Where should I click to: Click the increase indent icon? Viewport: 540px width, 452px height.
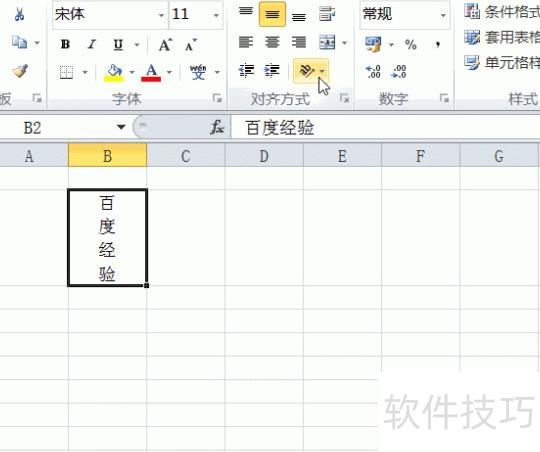click(x=272, y=70)
